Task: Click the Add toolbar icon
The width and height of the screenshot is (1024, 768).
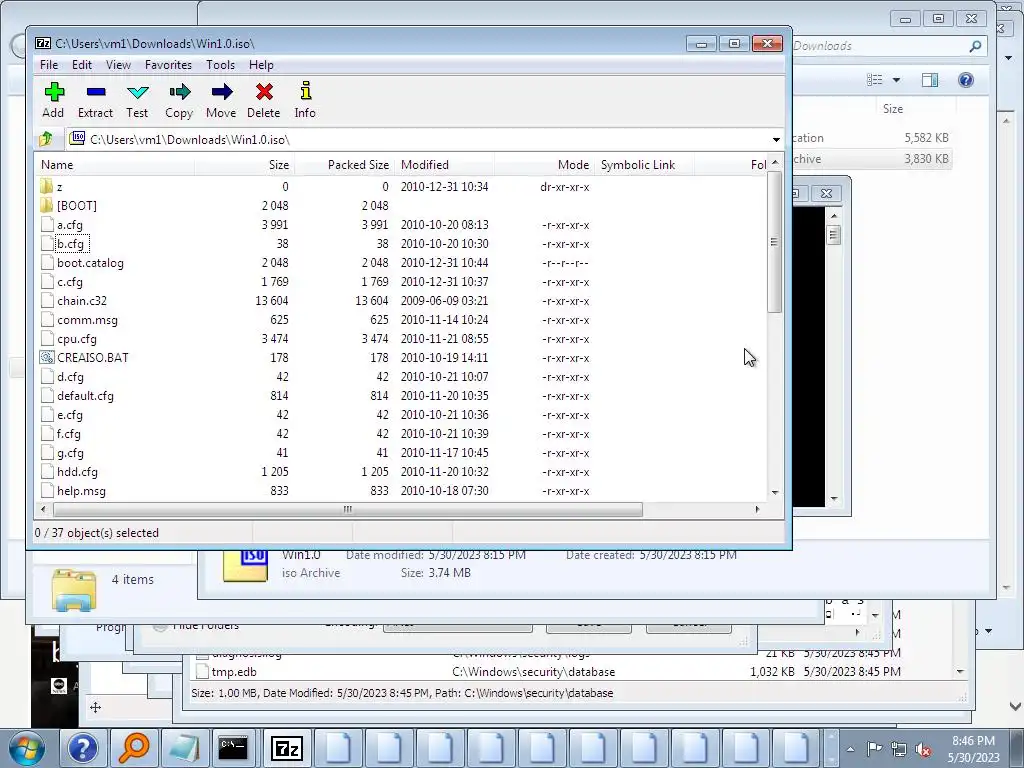Action: click(x=54, y=92)
